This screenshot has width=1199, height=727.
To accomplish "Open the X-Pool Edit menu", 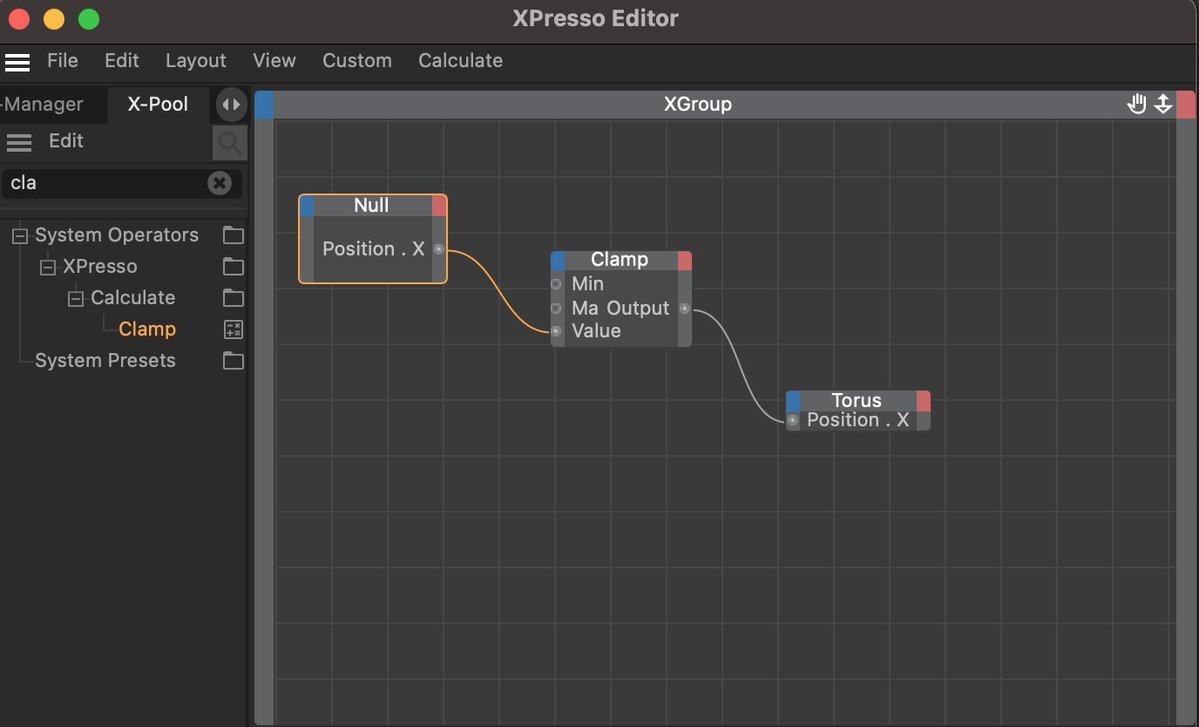I will pos(66,141).
